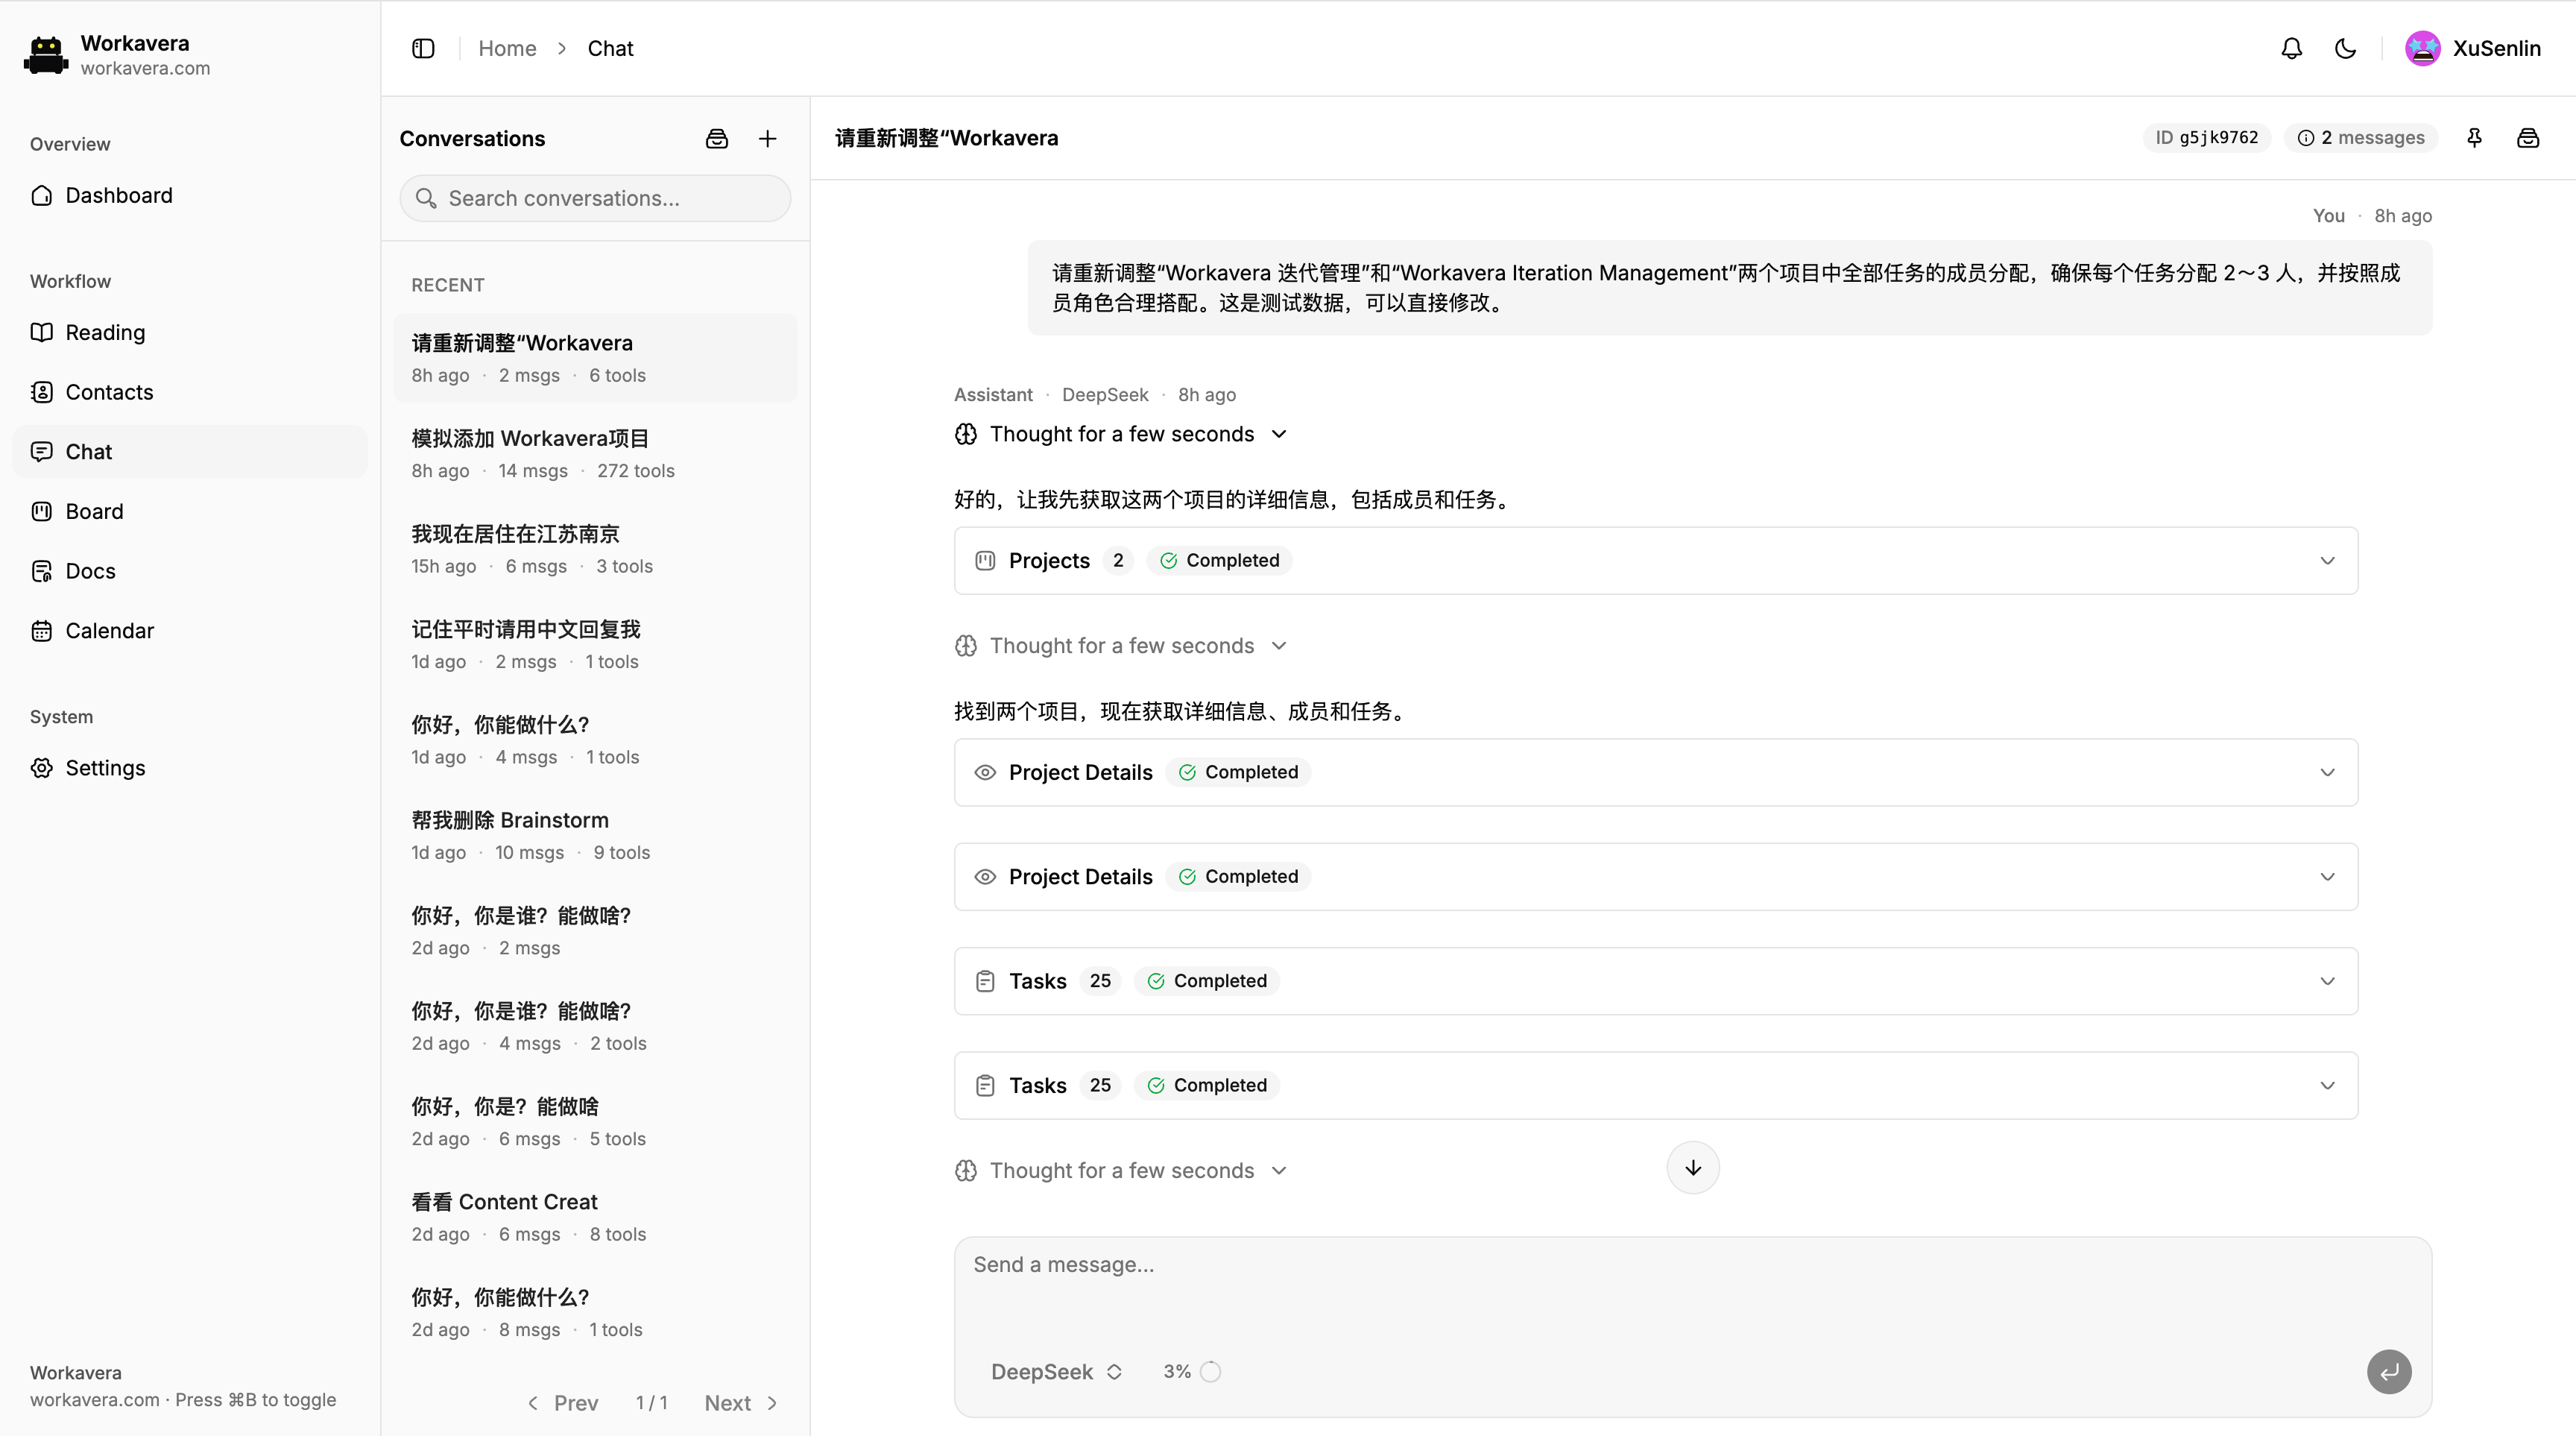Click the clipboard icon on first Tasks card
2576x1436 pixels.
click(985, 981)
